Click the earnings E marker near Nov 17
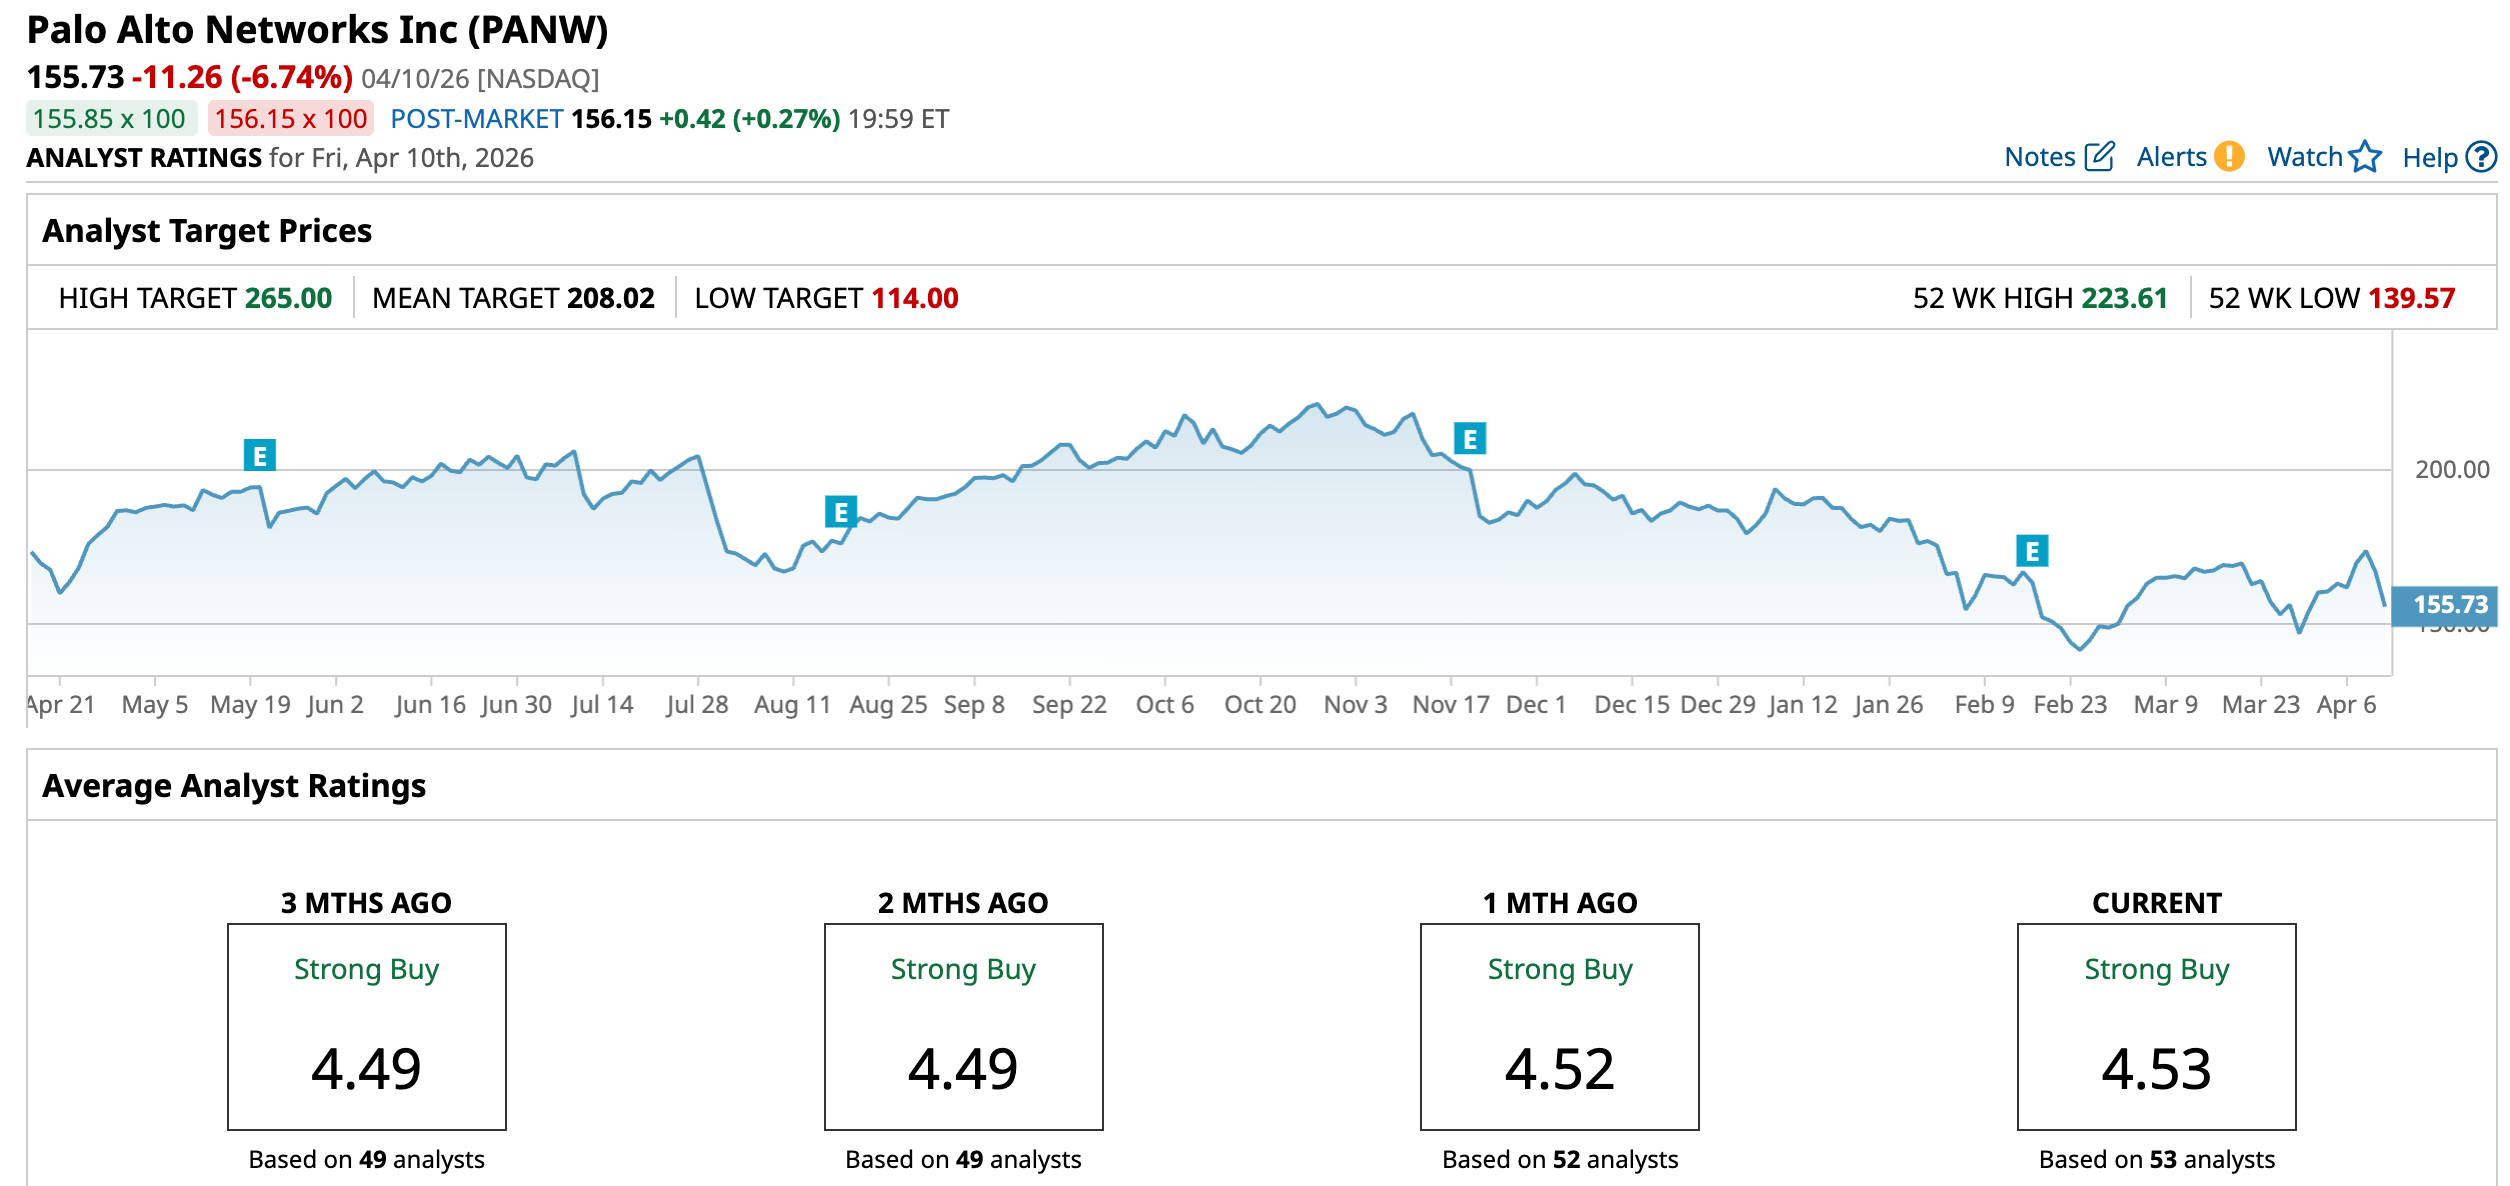2510x1186 pixels. 1469,439
